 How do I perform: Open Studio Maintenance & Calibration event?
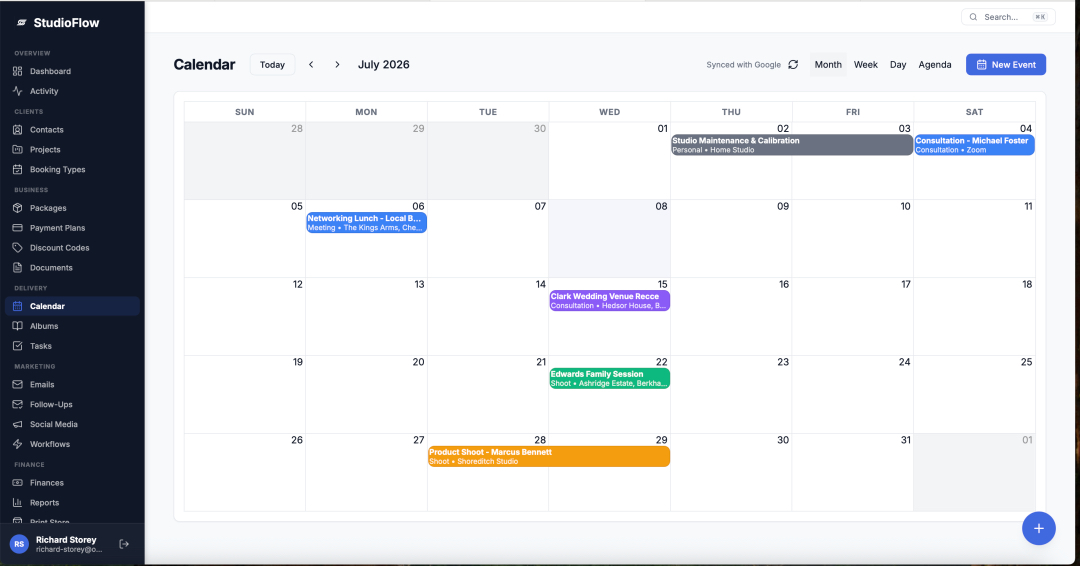click(x=792, y=145)
